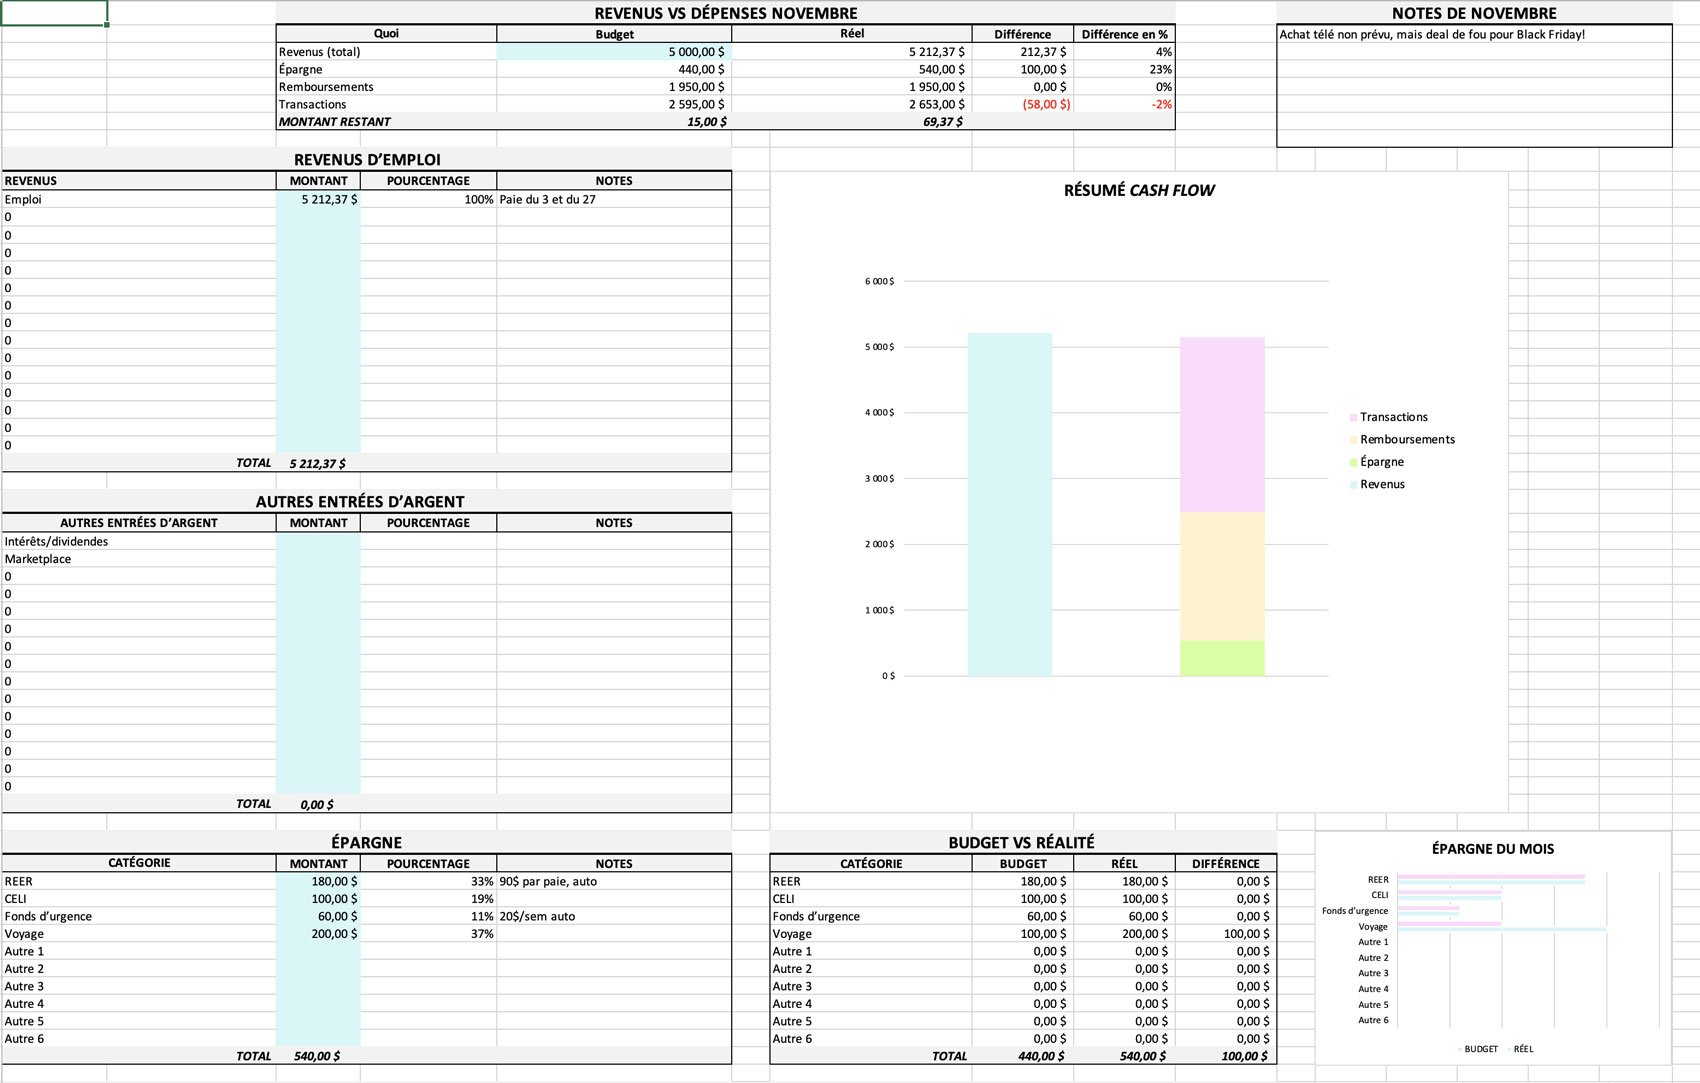Click the Transactions legend entry in cash flow chart
Screen dimensions: 1700x1083
pyautogui.click(x=1393, y=417)
